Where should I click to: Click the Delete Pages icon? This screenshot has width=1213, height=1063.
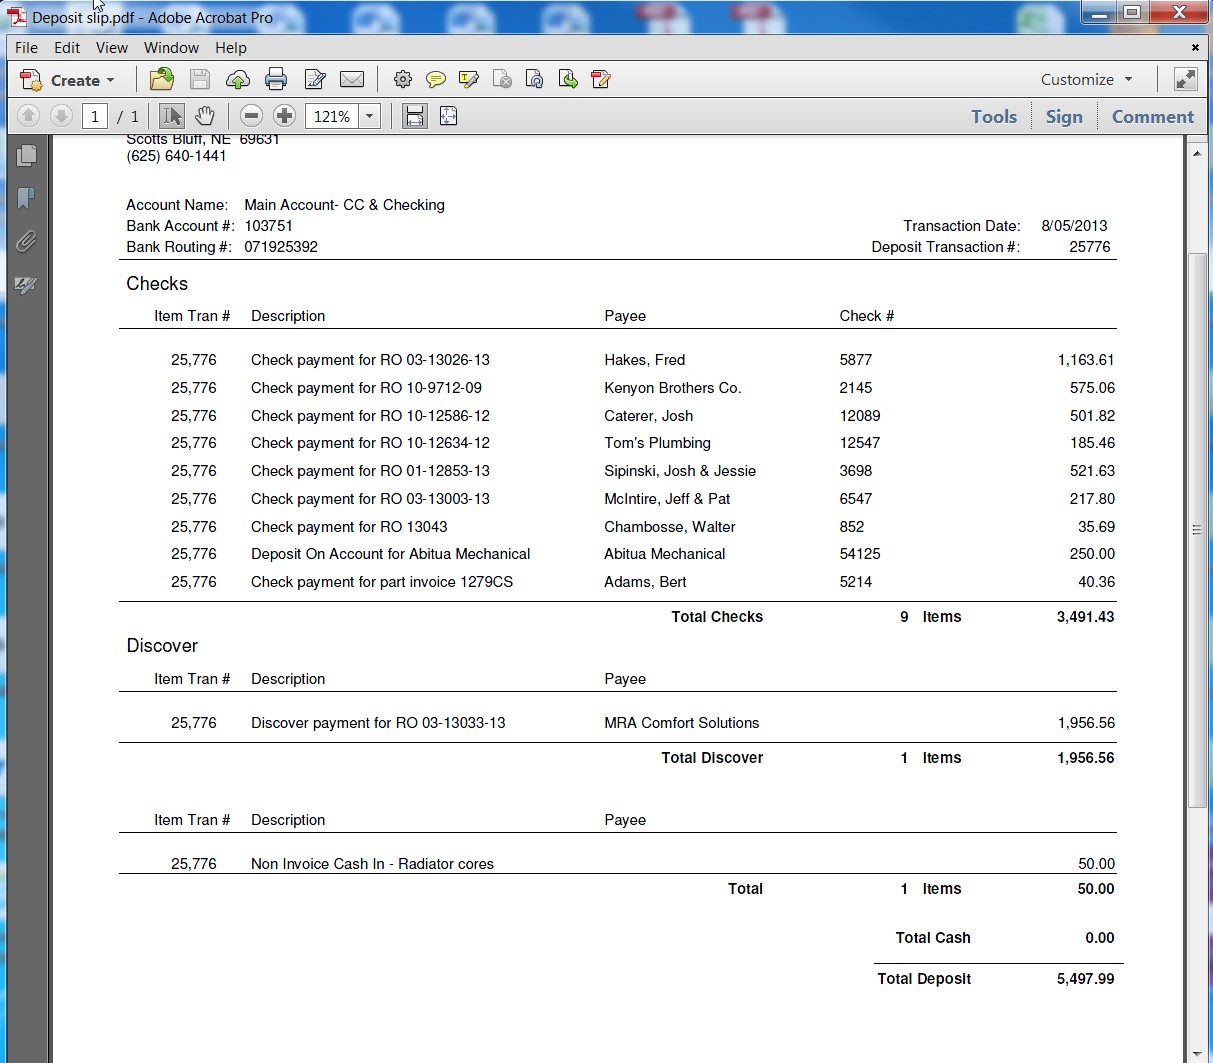click(502, 79)
